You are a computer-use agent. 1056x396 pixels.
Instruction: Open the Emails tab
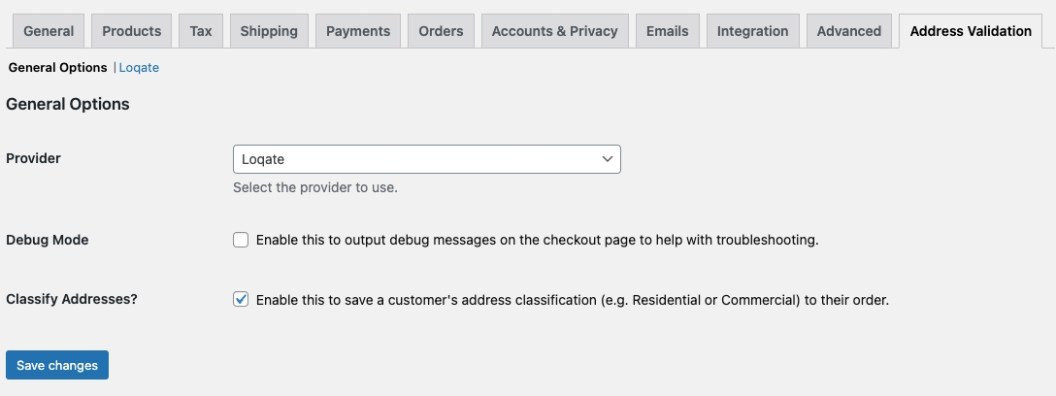coord(667,31)
